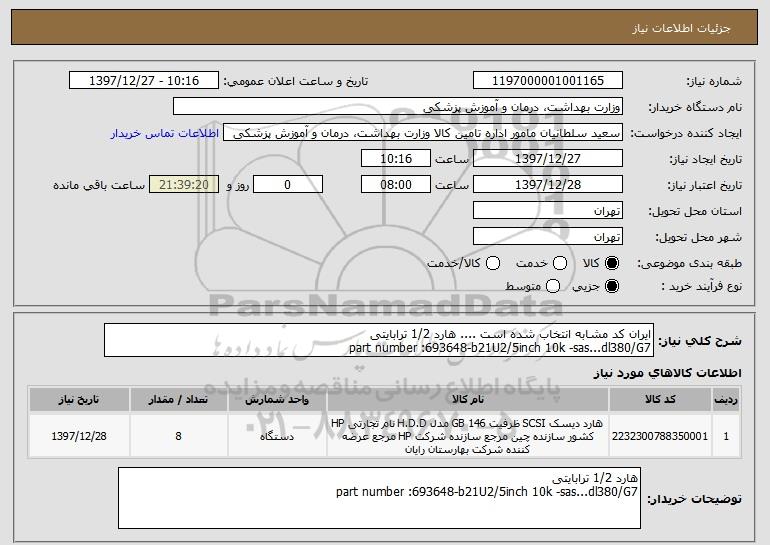Click need creation date field 1397/12/27
Viewport: 770px width, 545px height.
[x=548, y=159]
